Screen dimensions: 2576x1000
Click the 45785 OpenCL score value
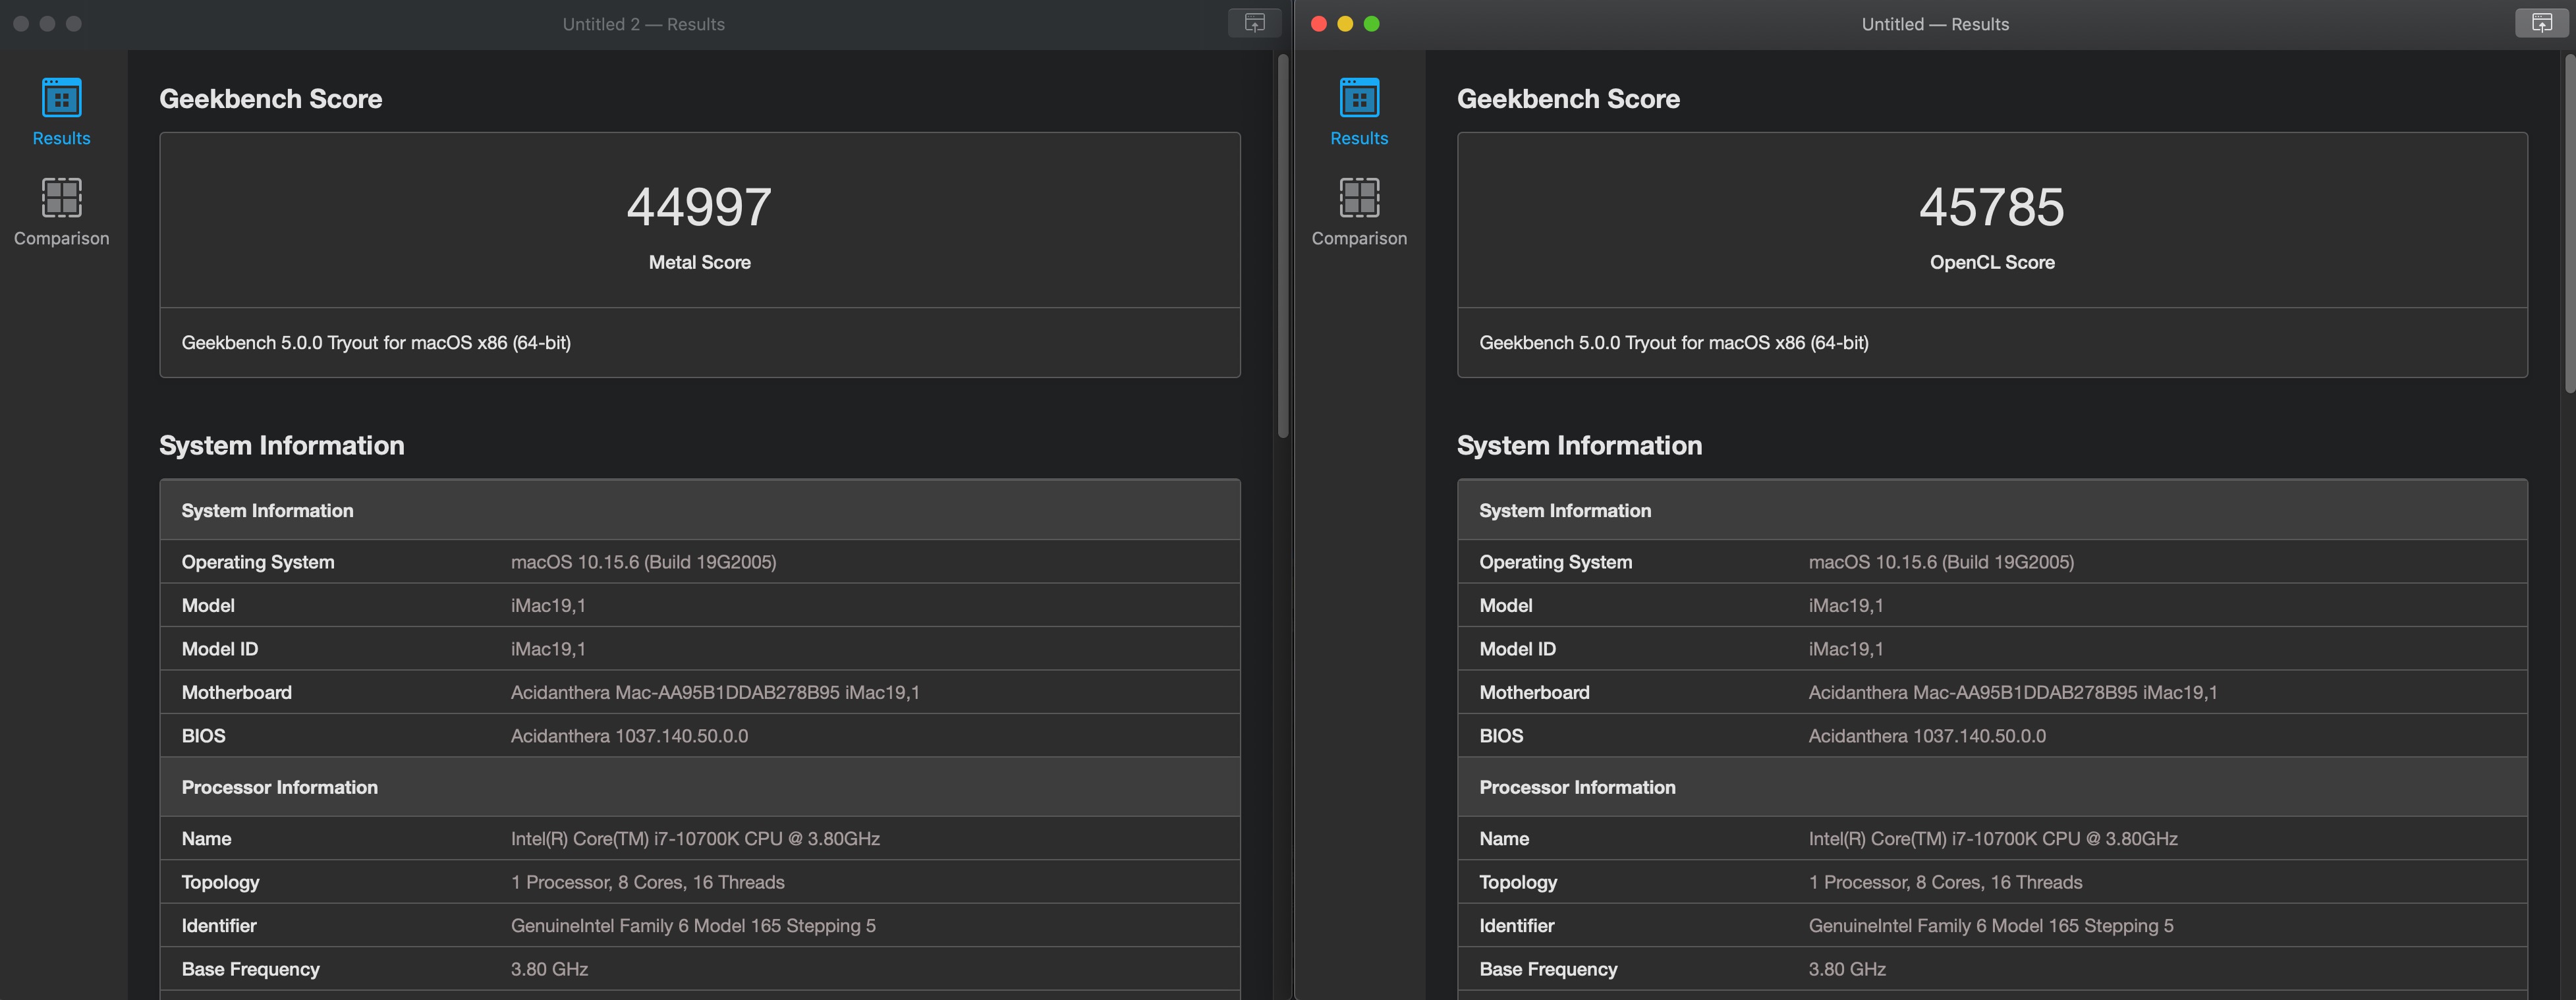pos(1992,207)
